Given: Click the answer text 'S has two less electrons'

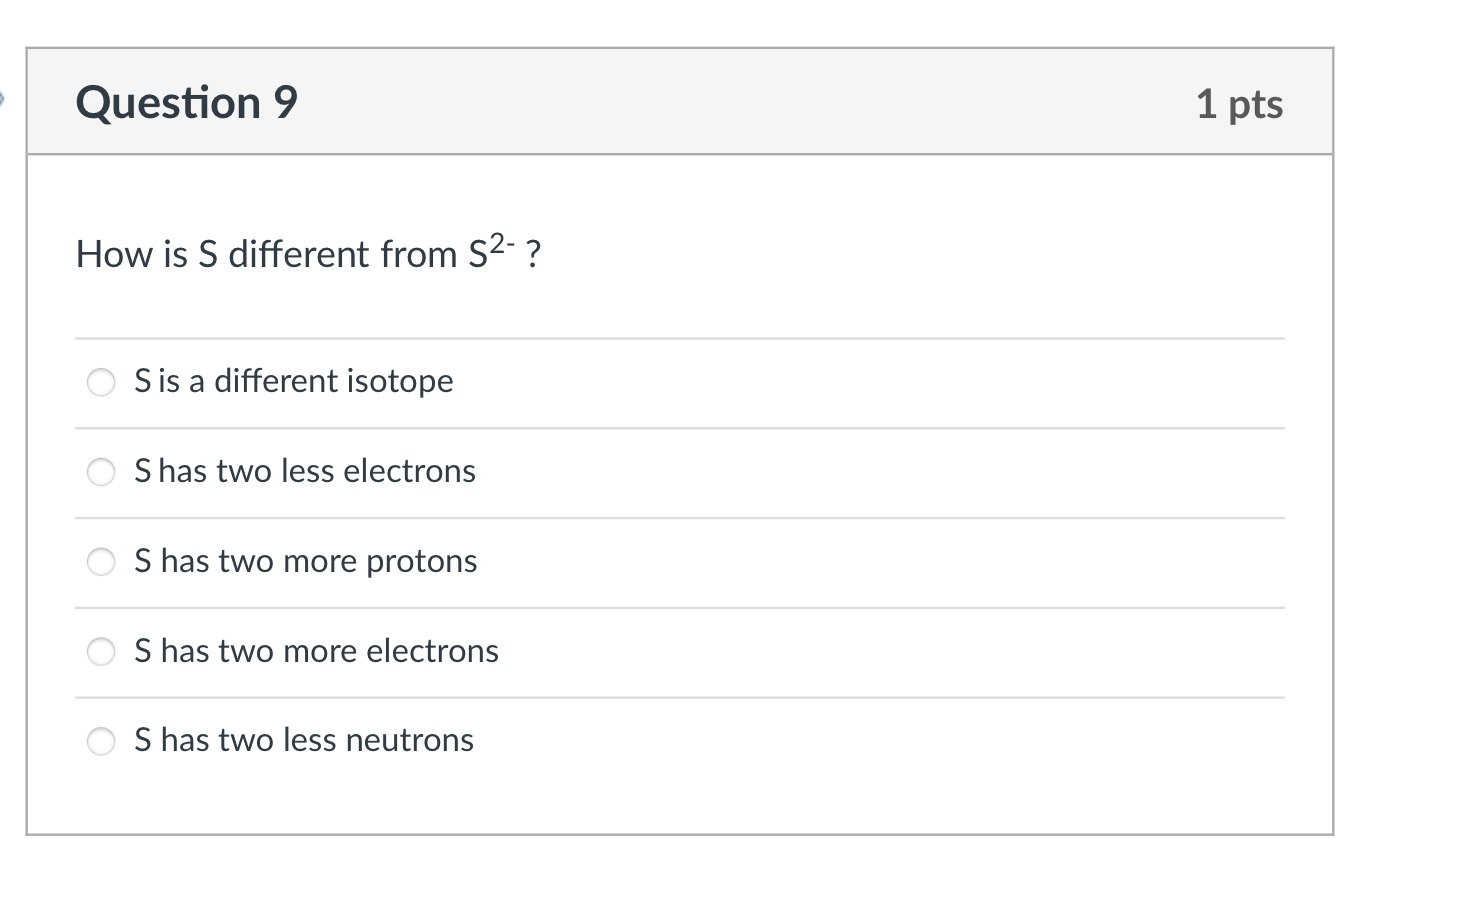Looking at the screenshot, I should tap(304, 471).
